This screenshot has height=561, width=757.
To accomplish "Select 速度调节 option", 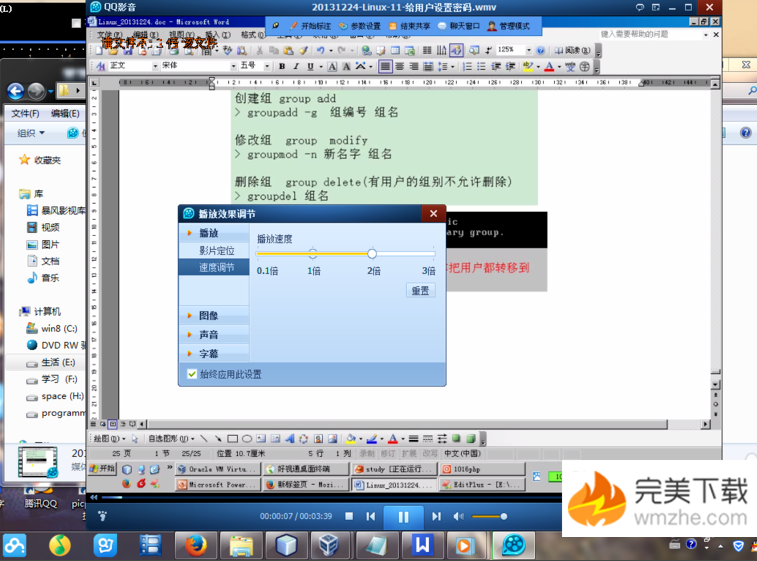I will point(216,267).
